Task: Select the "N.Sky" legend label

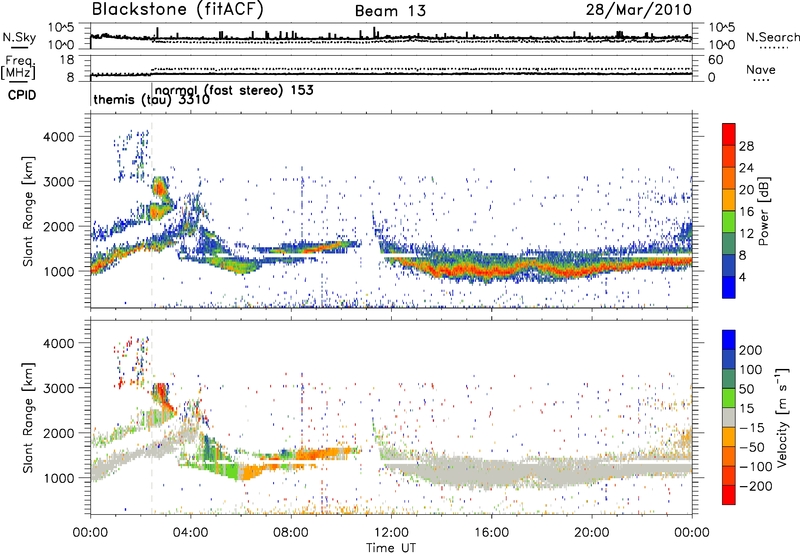Action: coord(19,37)
